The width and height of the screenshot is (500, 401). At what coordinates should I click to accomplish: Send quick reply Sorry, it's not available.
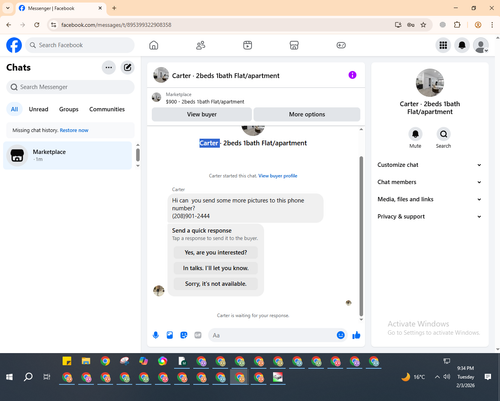[216, 284]
